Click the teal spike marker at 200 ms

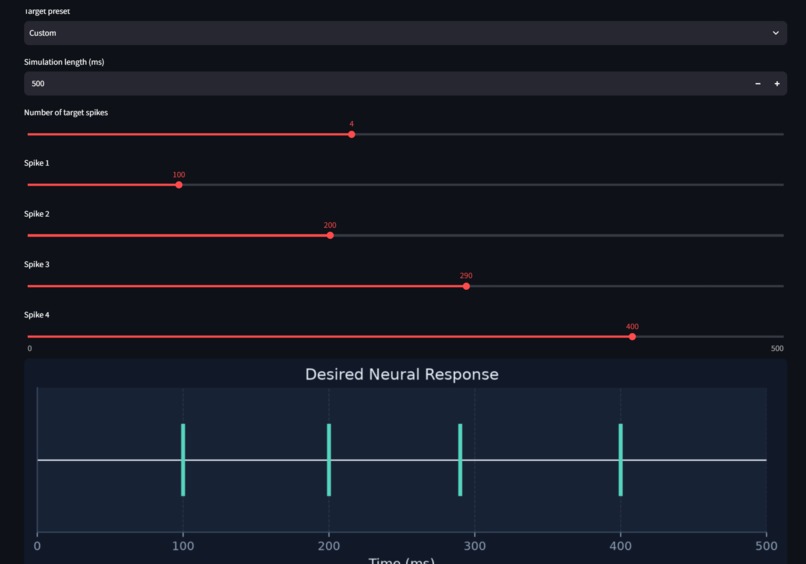(329, 460)
